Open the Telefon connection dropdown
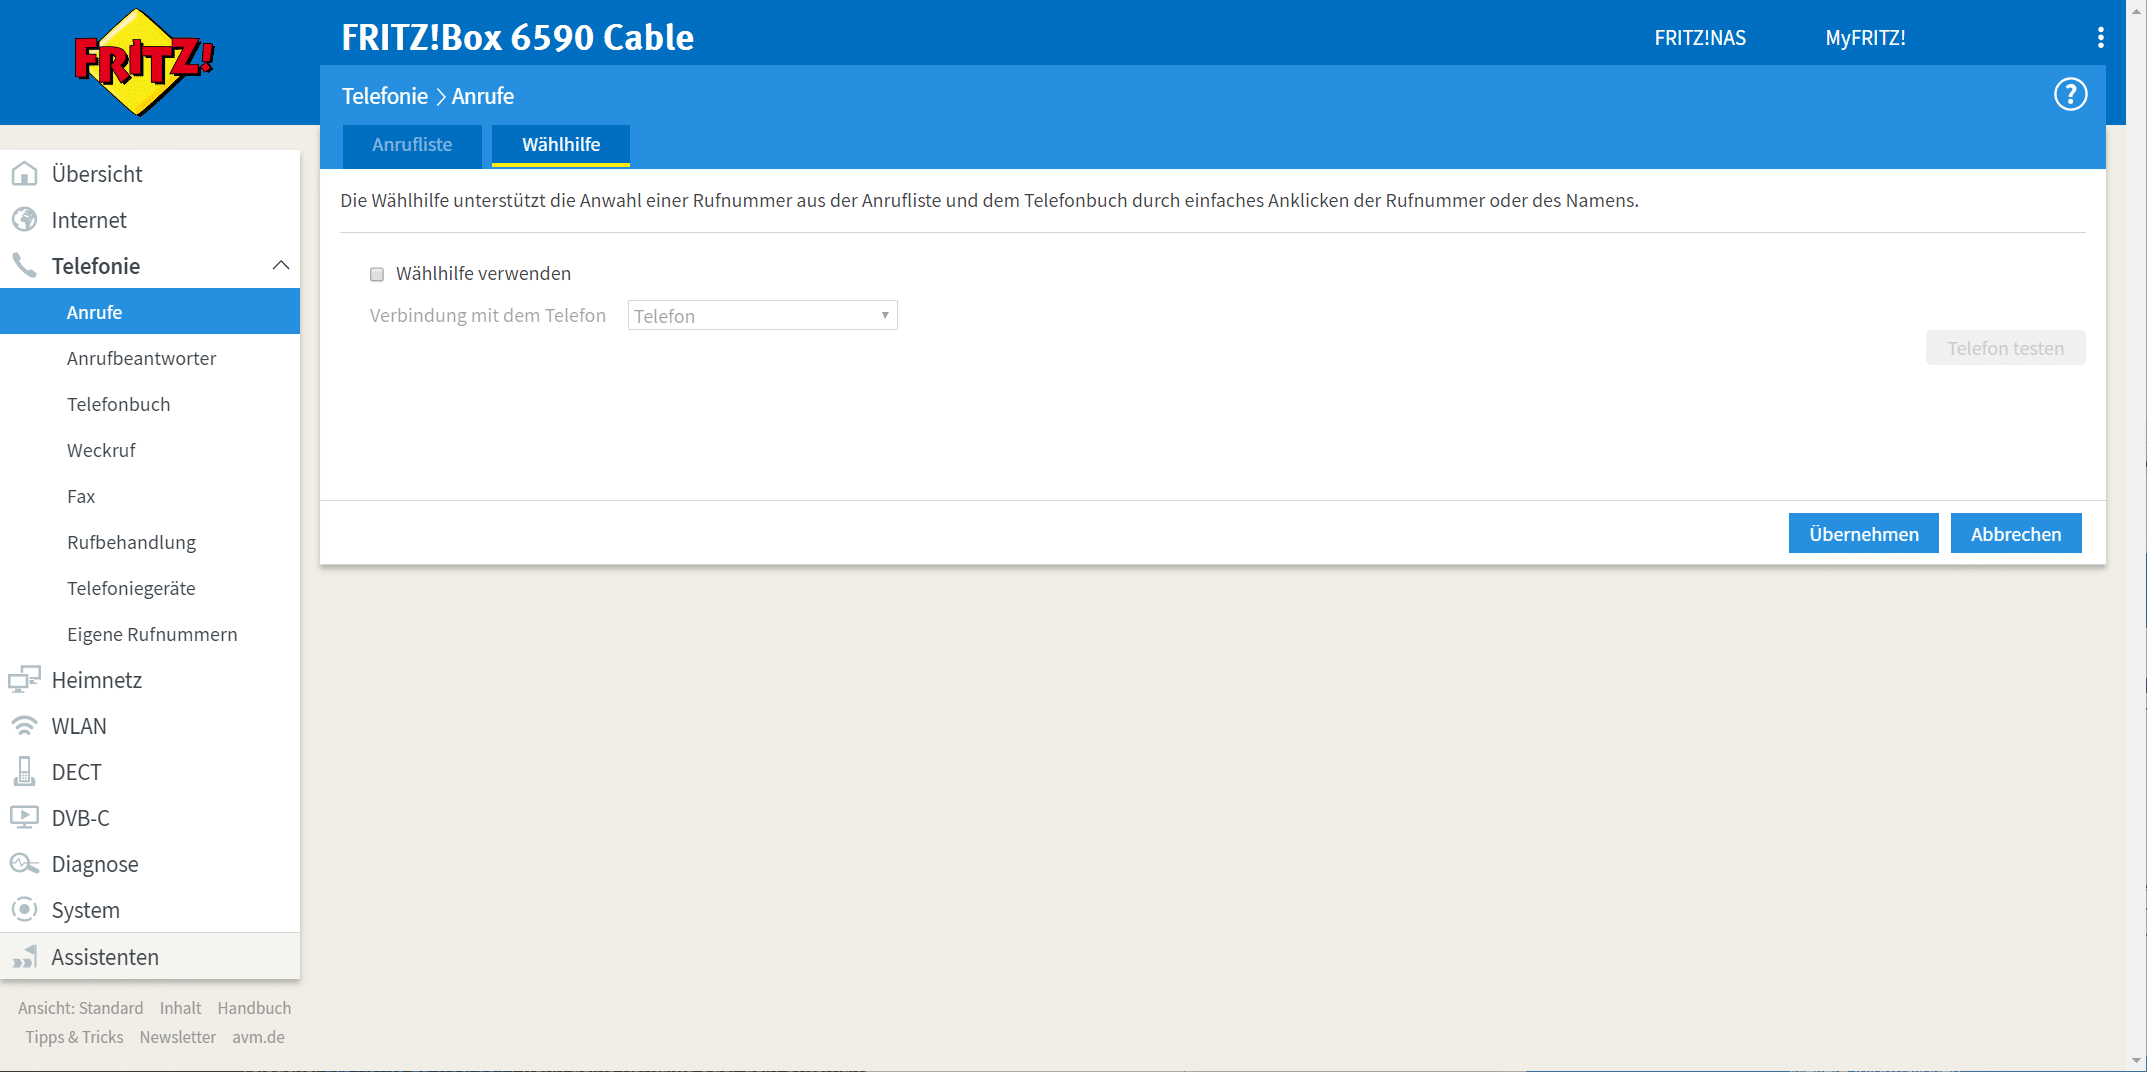The image size is (2147, 1072). pyautogui.click(x=762, y=316)
